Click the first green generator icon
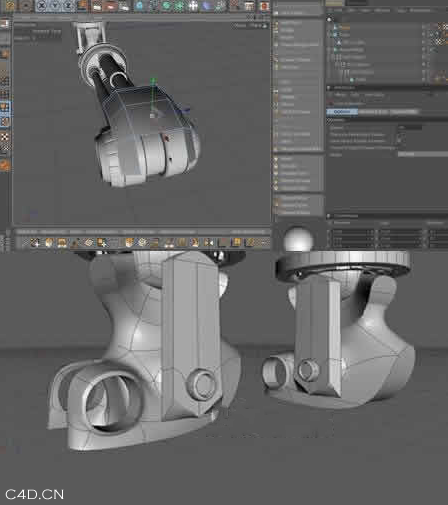 [x=166, y=6]
